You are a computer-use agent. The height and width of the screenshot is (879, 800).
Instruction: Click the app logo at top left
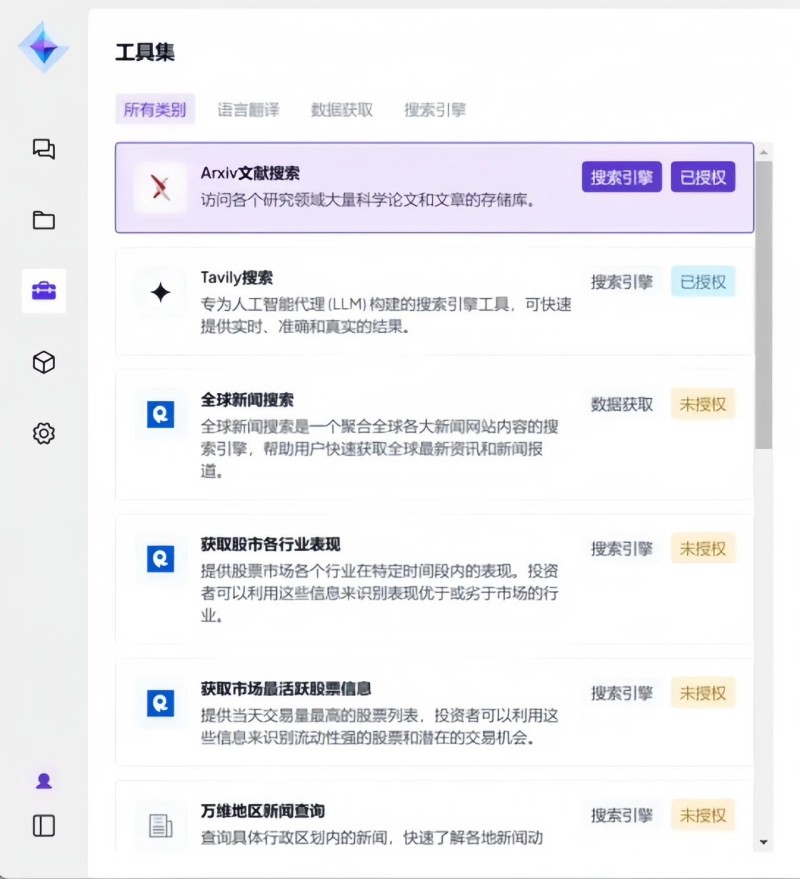(x=43, y=47)
